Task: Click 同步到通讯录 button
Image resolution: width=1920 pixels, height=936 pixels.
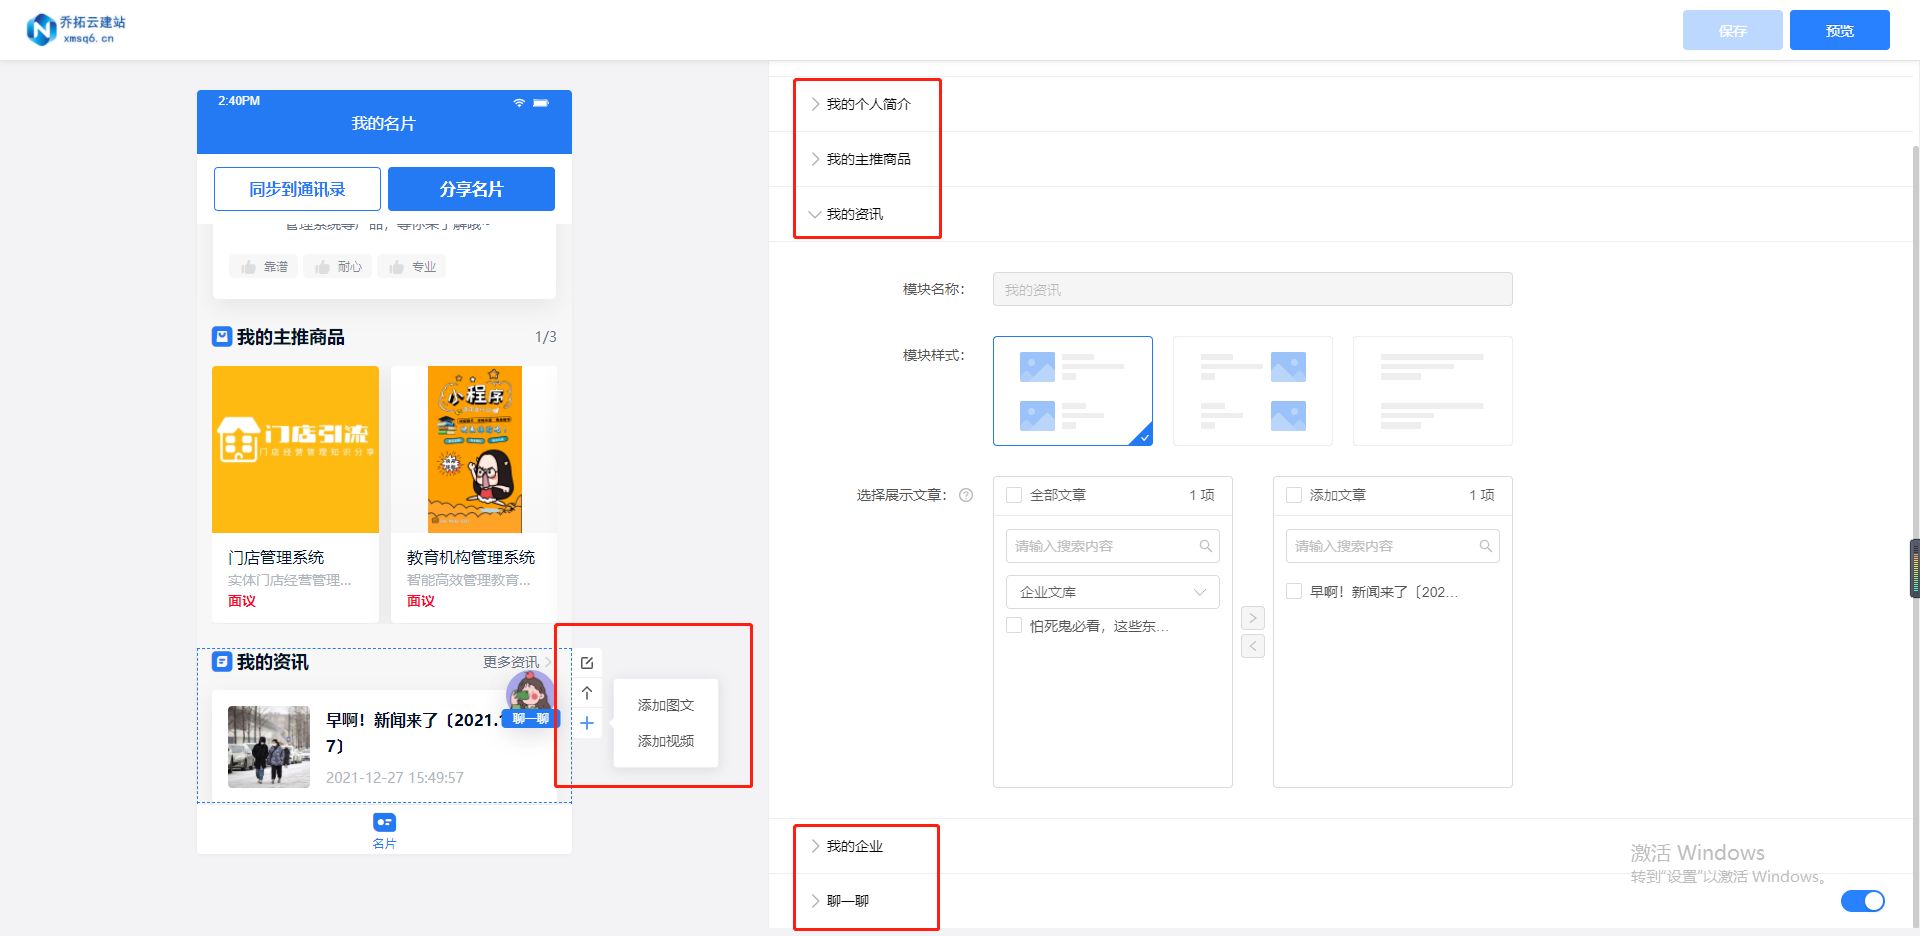Action: pos(297,189)
